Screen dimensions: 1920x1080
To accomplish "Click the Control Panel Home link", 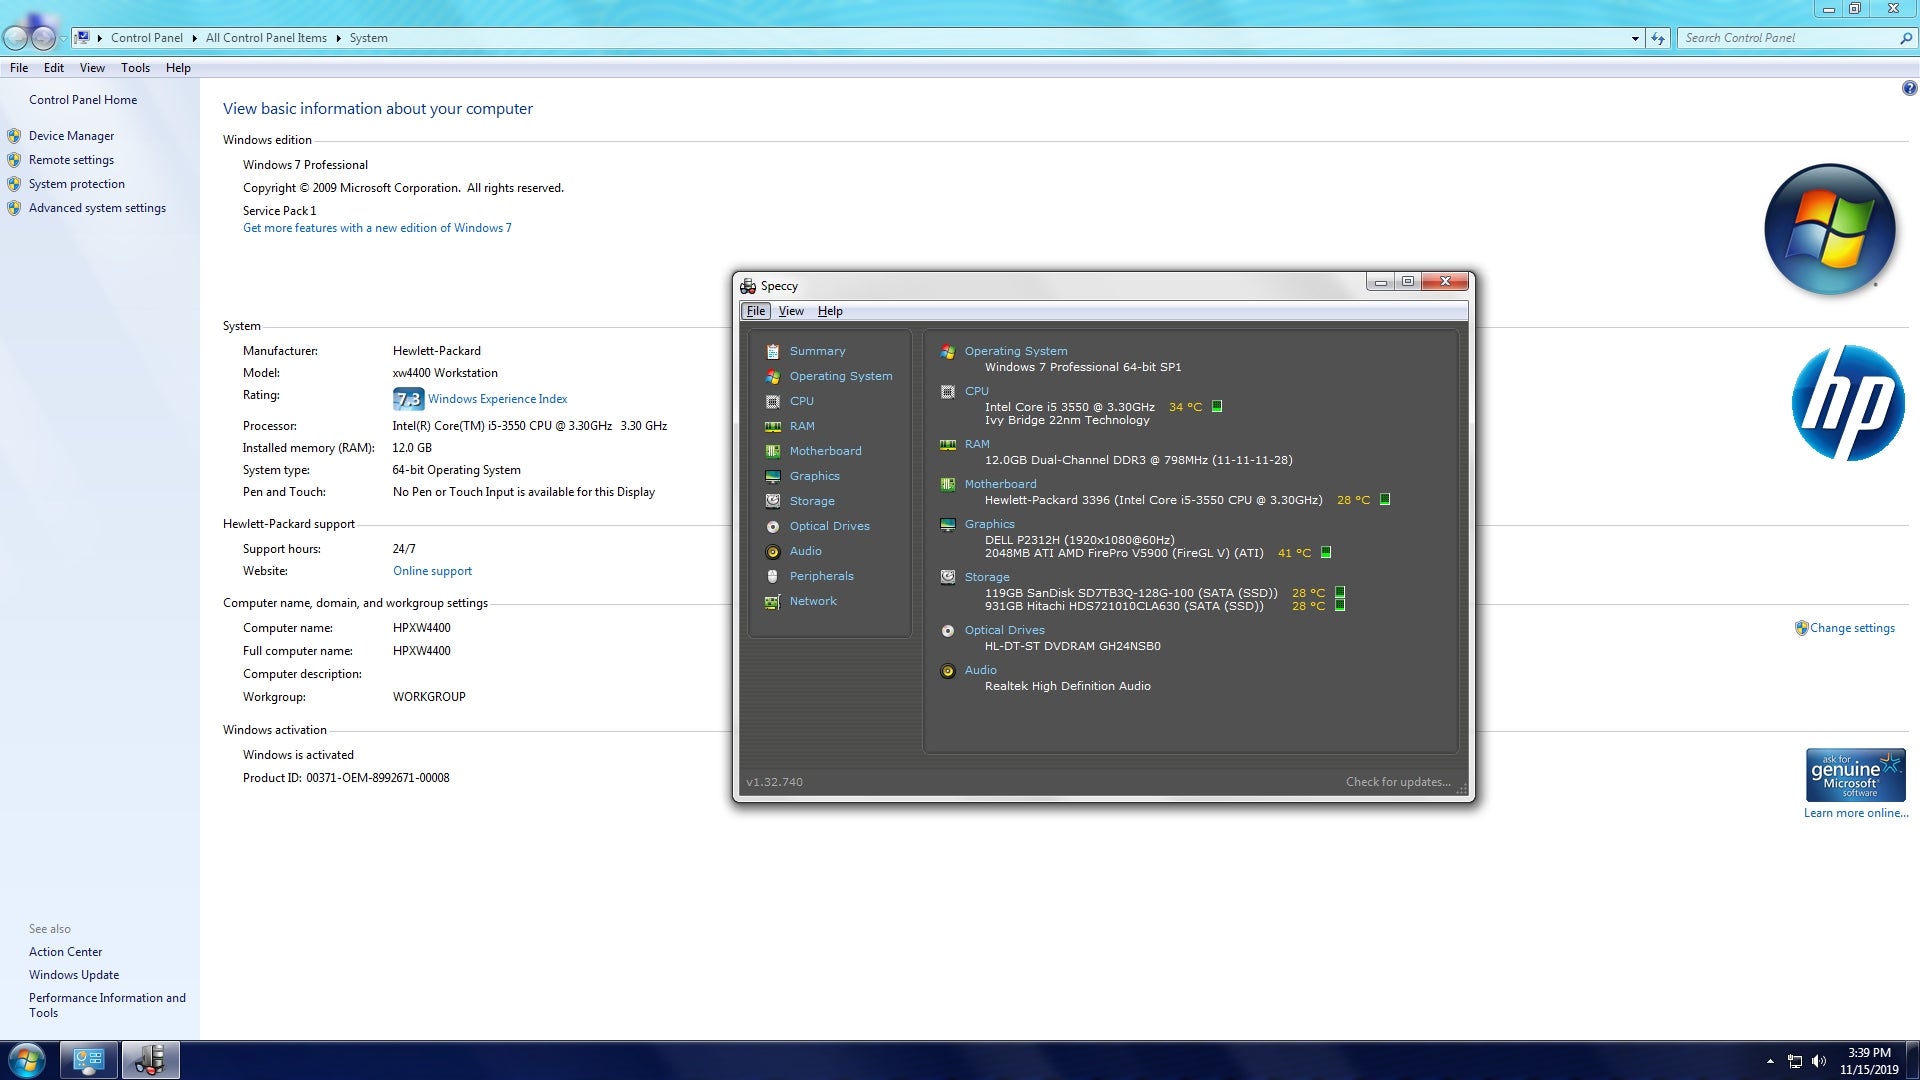I will [x=83, y=100].
